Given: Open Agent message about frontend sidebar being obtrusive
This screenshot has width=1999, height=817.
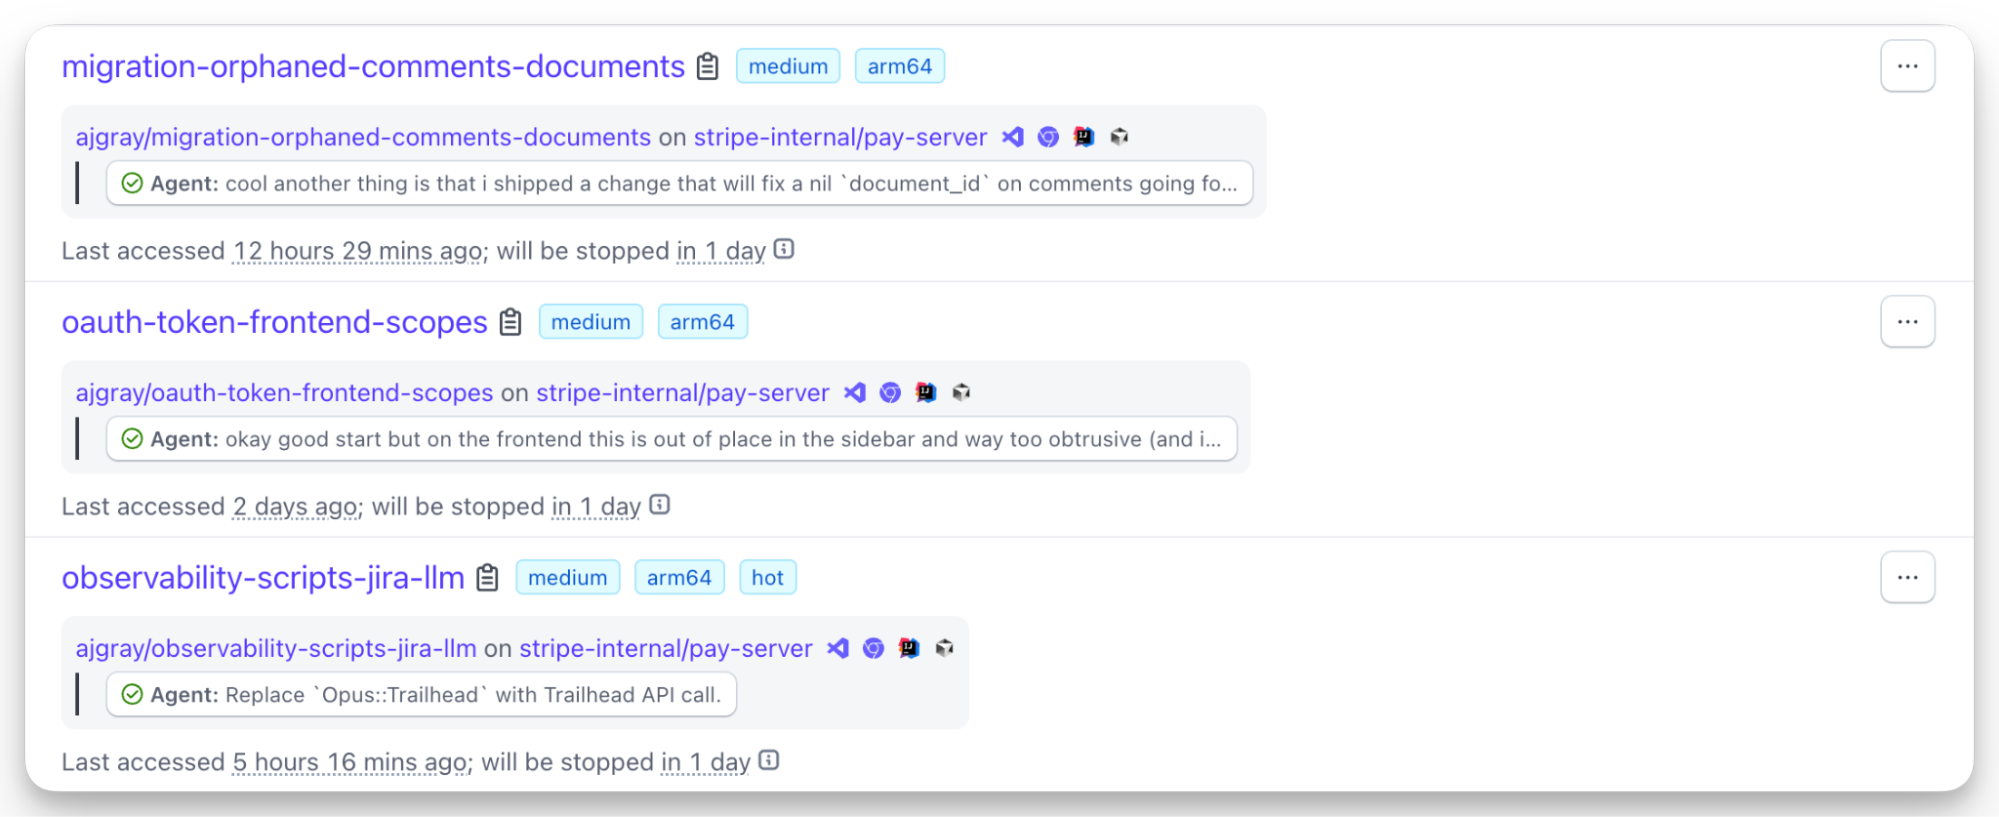Looking at the screenshot, I should (x=671, y=439).
